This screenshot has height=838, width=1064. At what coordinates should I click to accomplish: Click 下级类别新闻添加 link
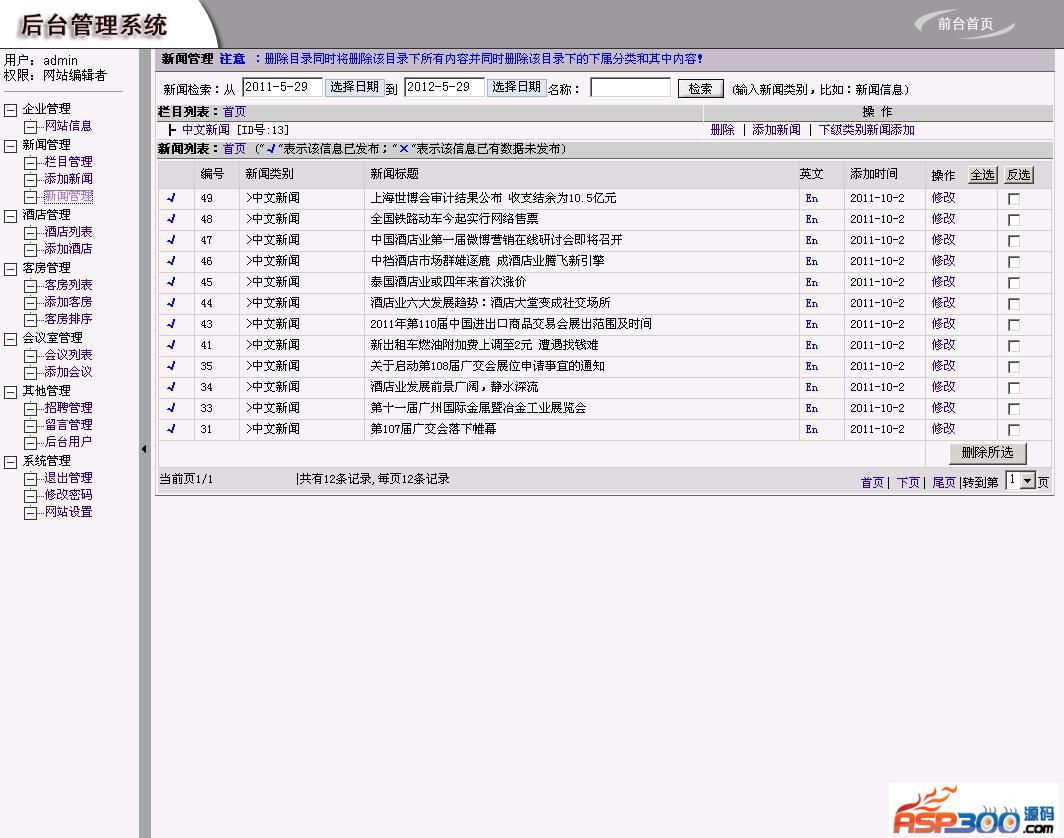click(867, 130)
